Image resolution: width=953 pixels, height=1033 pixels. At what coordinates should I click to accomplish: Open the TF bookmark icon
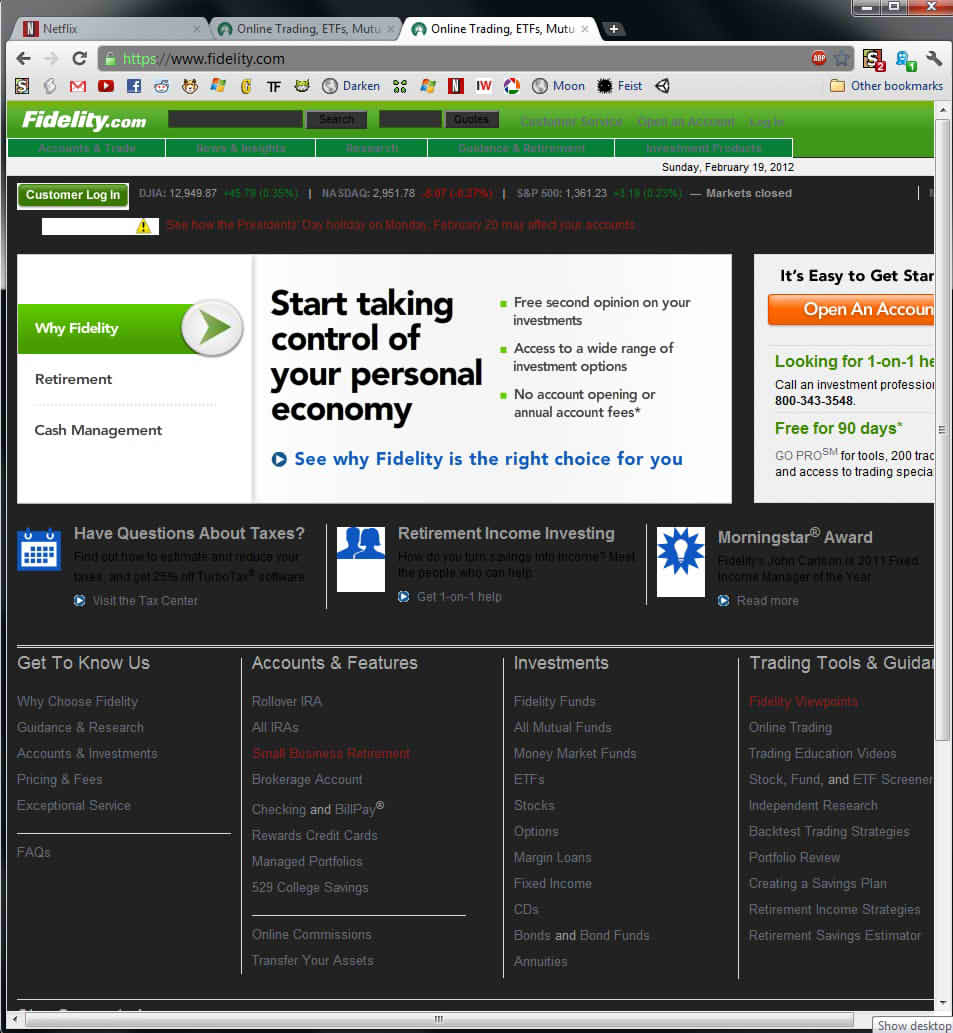point(274,86)
